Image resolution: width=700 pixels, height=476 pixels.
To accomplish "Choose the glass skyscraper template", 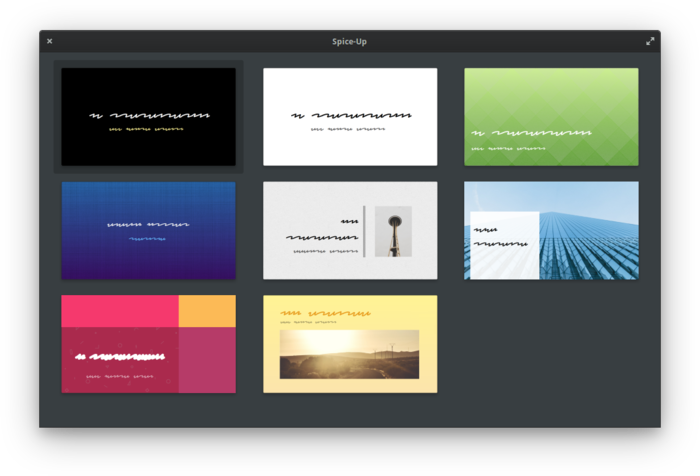I will [x=551, y=230].
